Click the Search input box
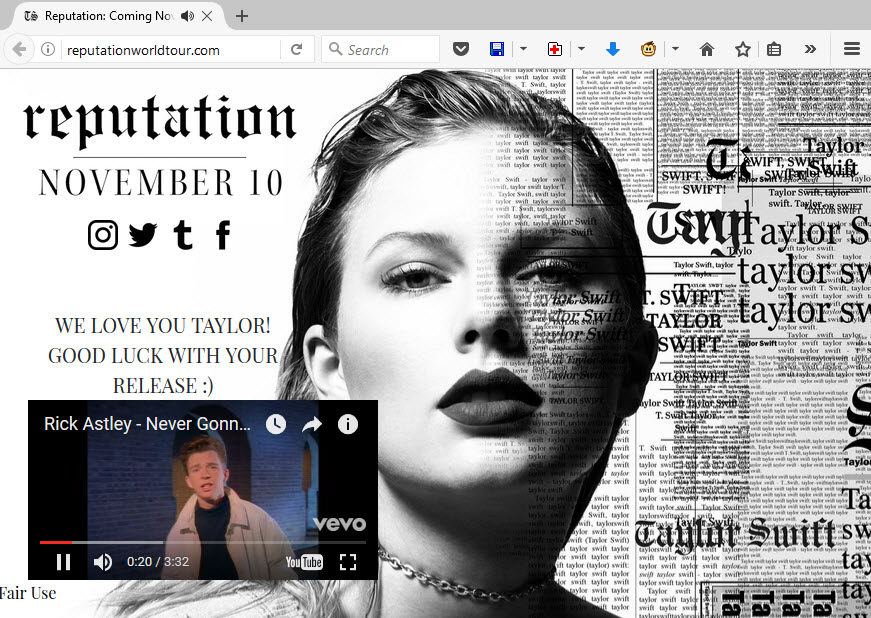The image size is (871, 618). pyautogui.click(x=381, y=50)
